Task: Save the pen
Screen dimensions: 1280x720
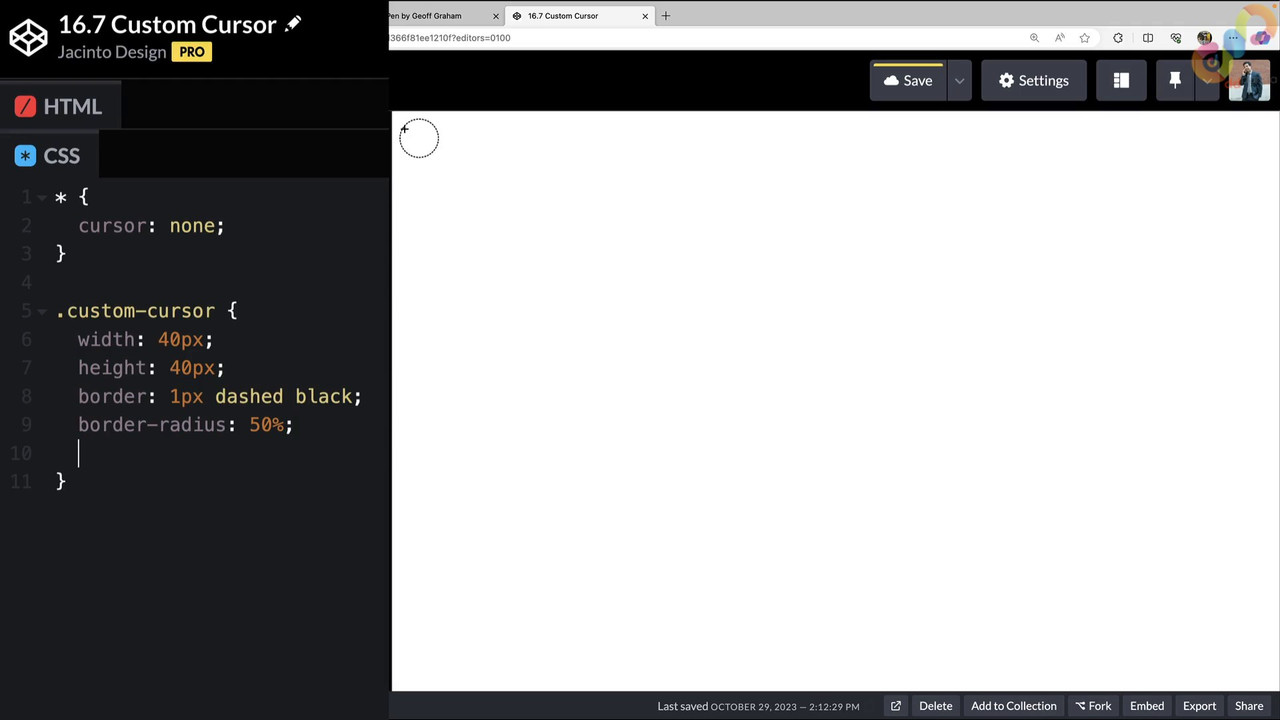Action: coord(908,81)
